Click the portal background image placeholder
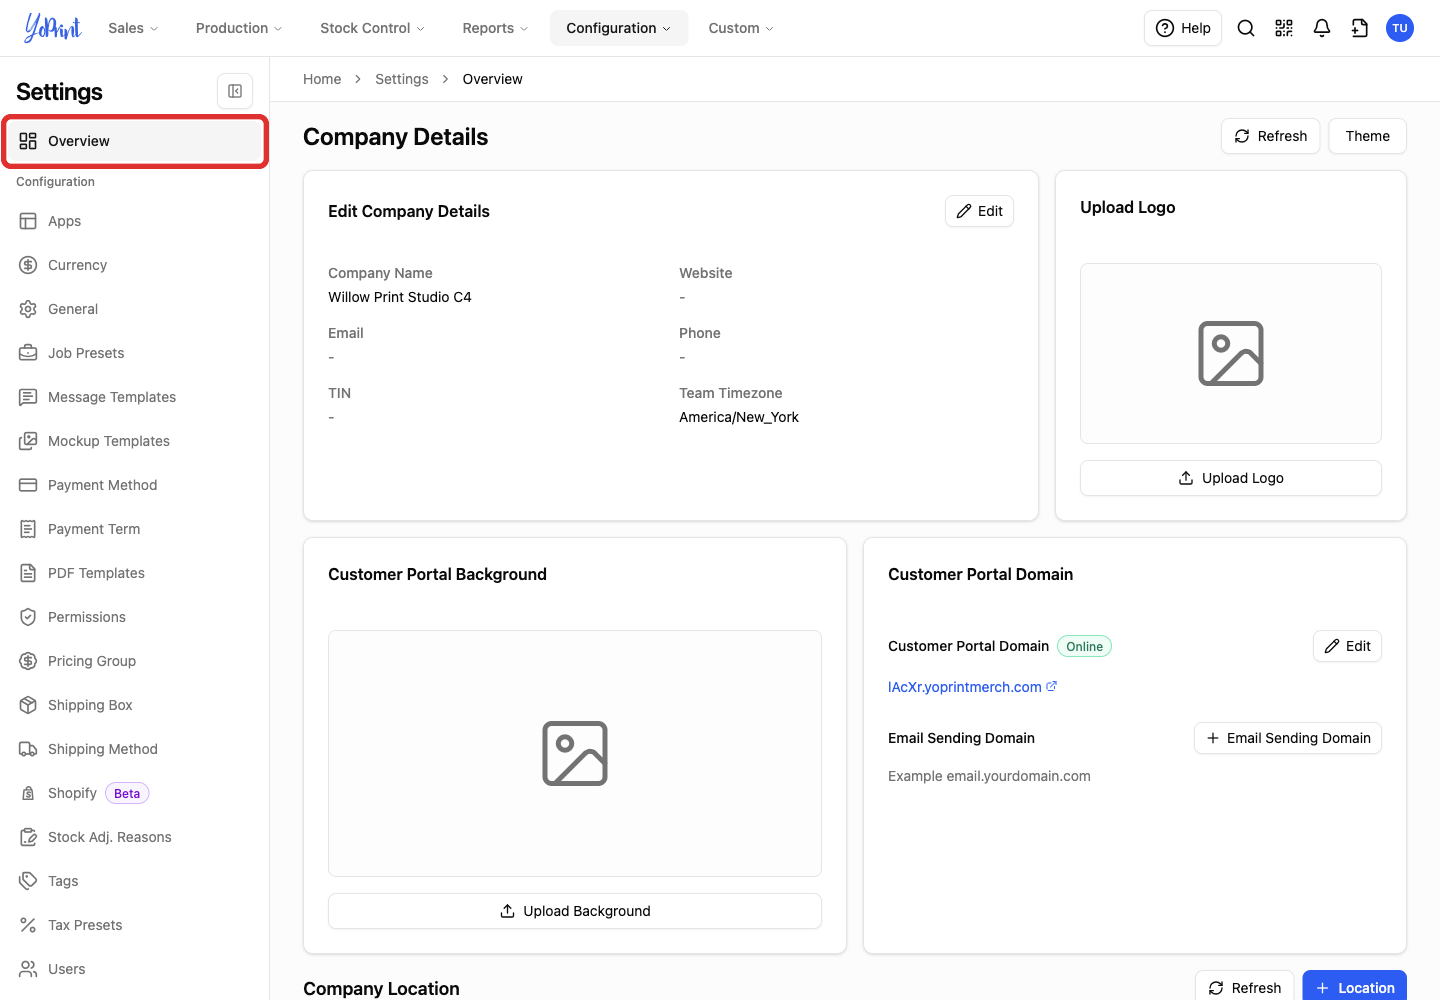1440x1000 pixels. [575, 753]
